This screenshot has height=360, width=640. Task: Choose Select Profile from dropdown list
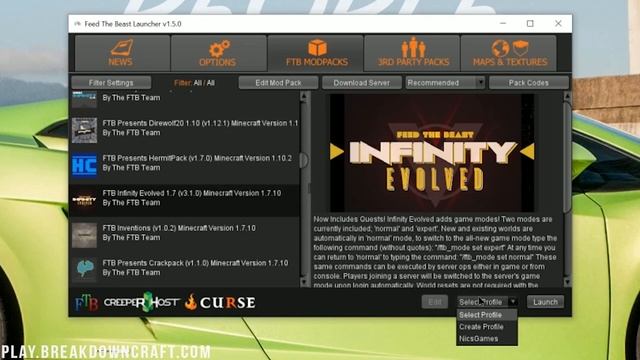click(487, 315)
